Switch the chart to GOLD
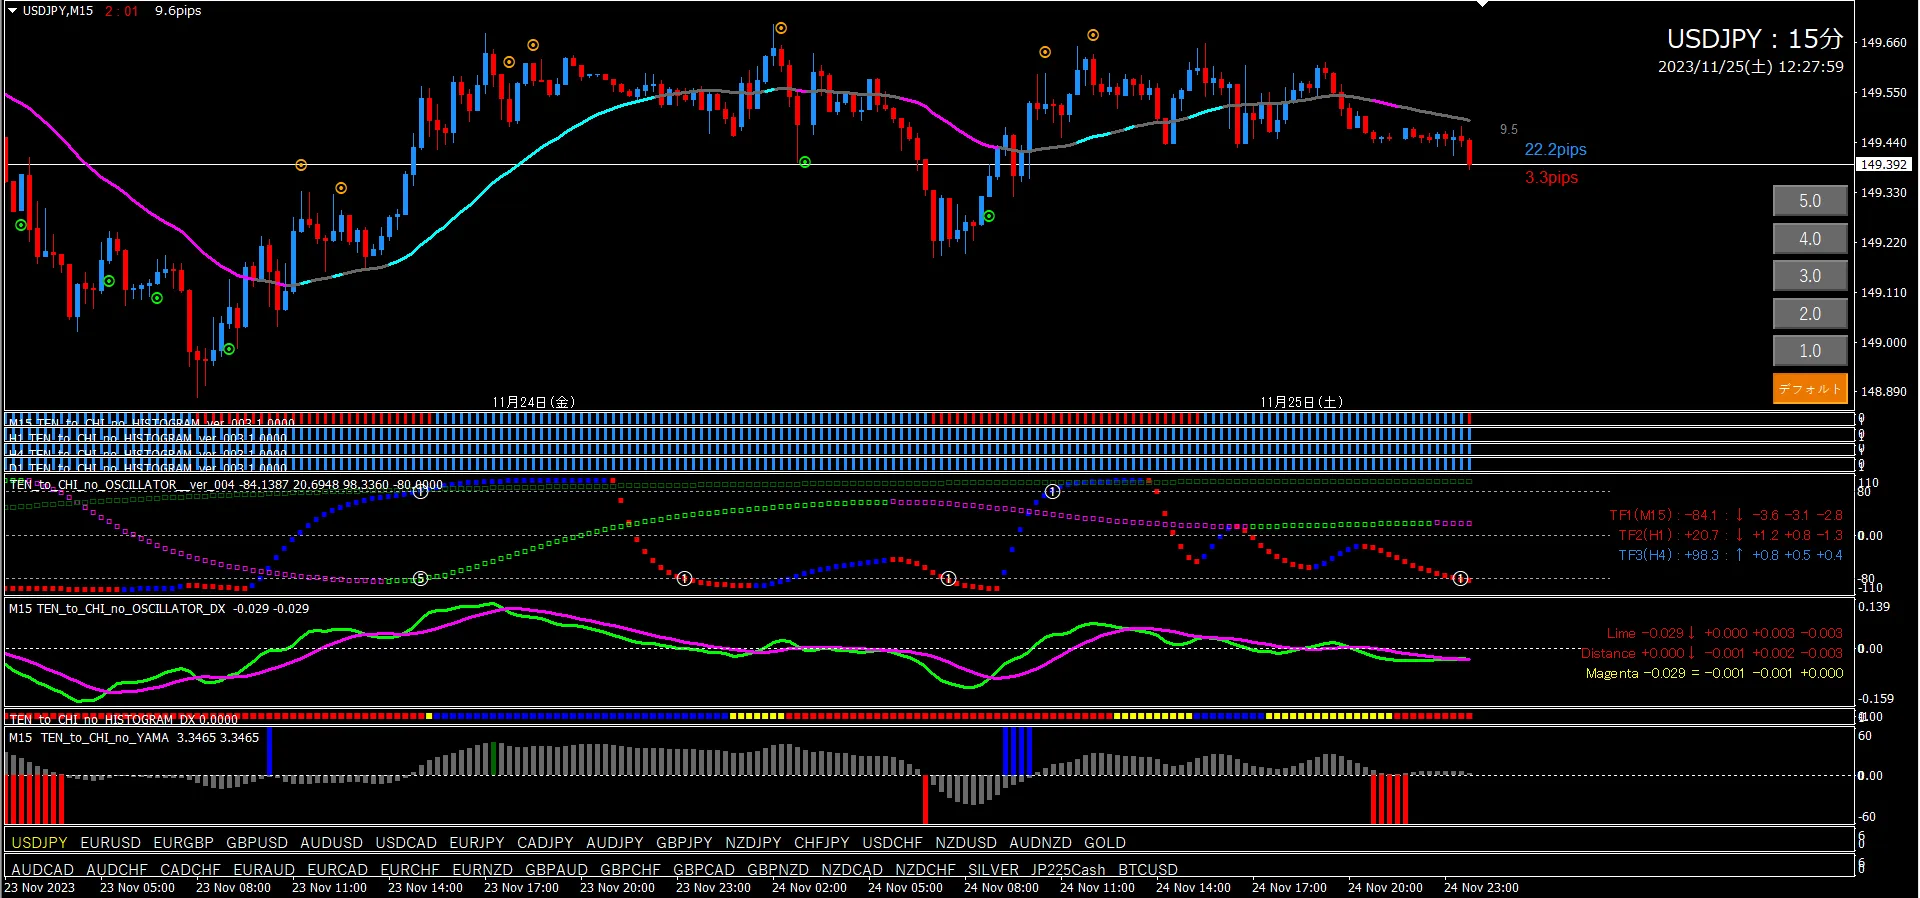The height and width of the screenshot is (898, 1920). [1105, 843]
